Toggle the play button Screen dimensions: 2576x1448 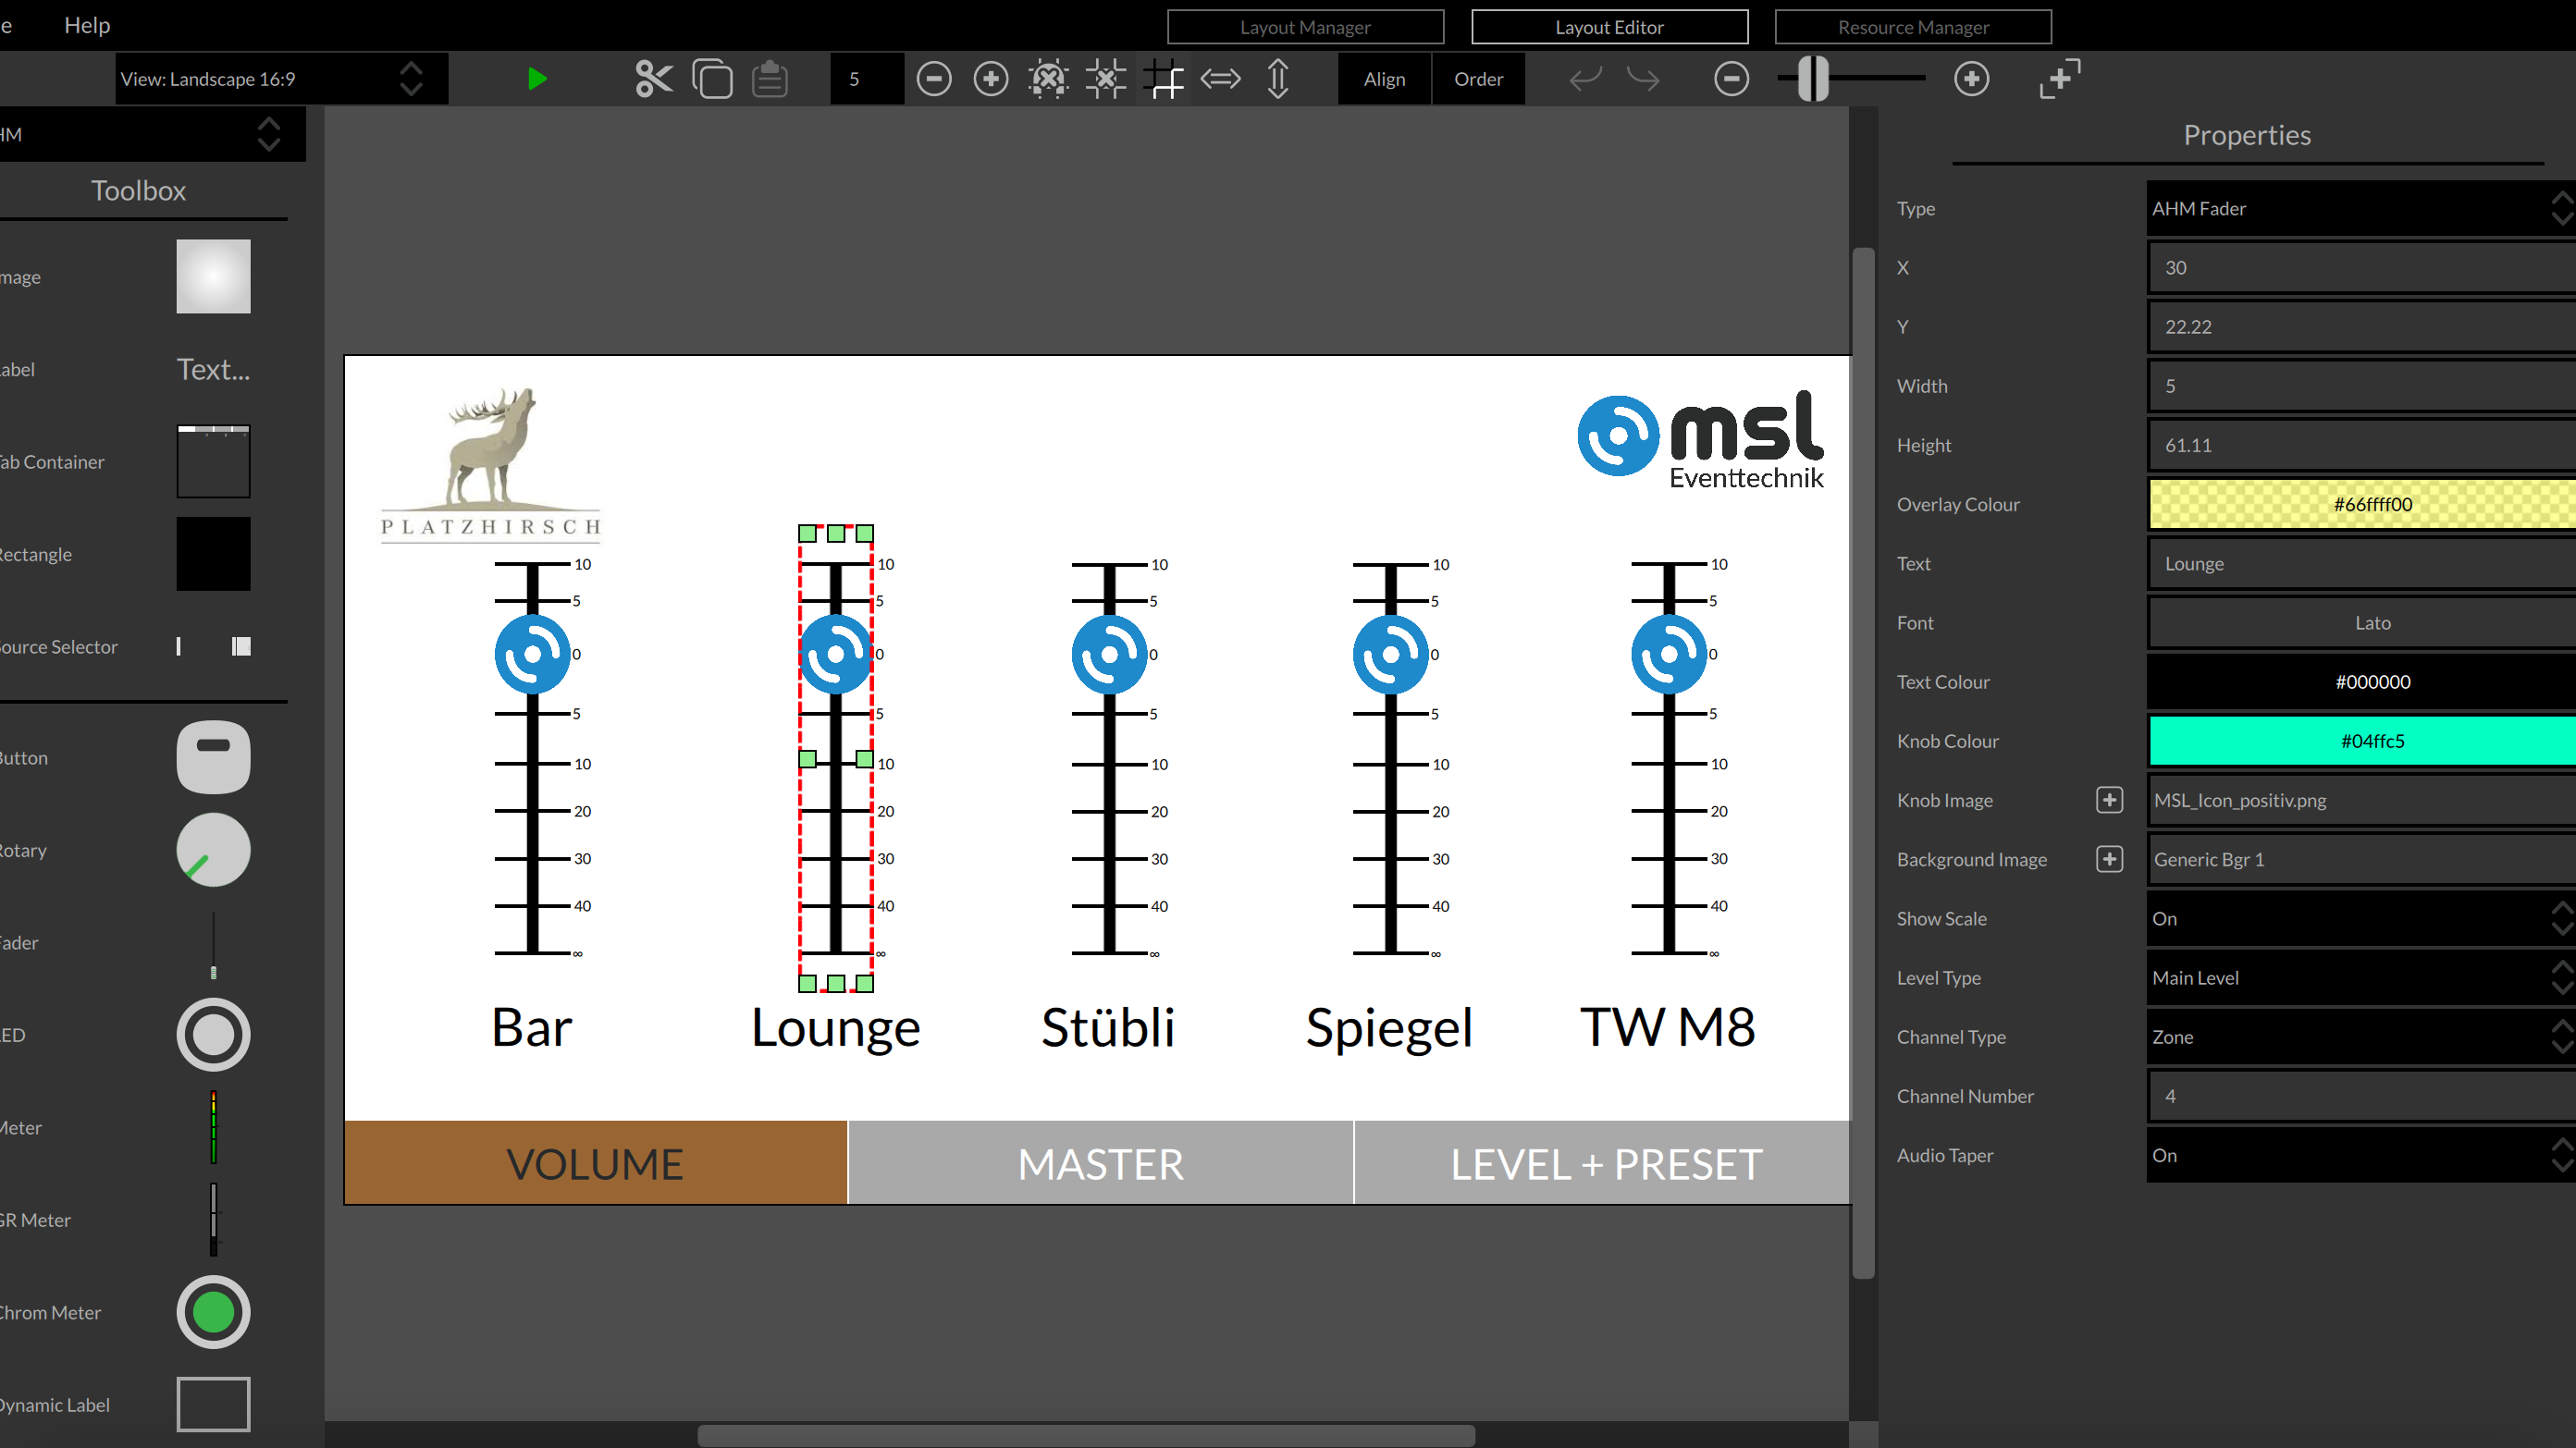pyautogui.click(x=536, y=80)
